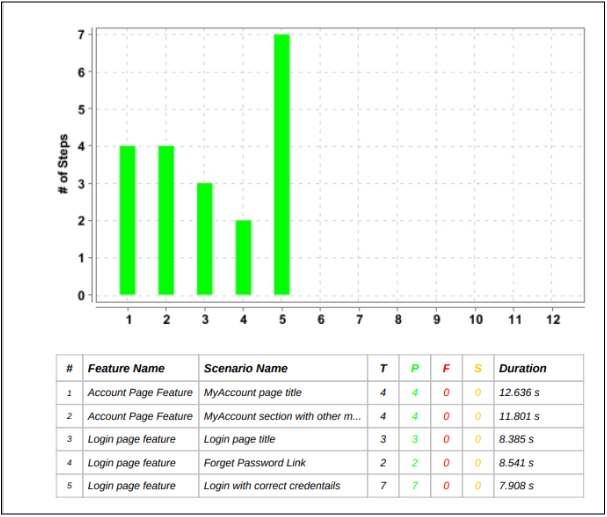Click the green P column header

click(415, 368)
